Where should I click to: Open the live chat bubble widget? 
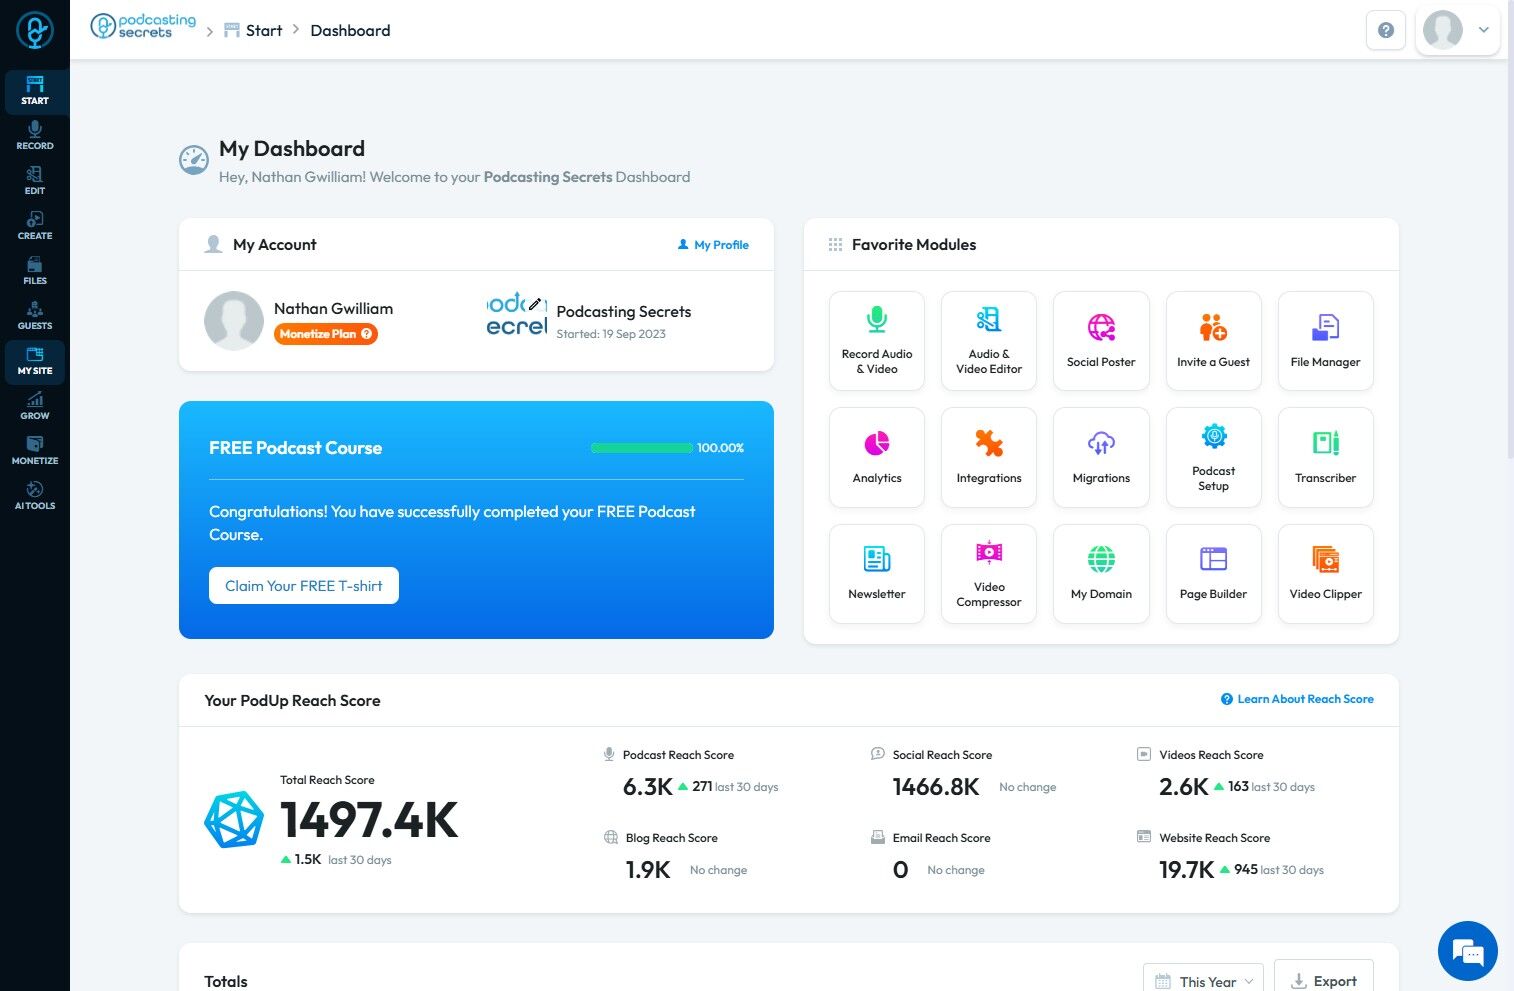coord(1467,951)
